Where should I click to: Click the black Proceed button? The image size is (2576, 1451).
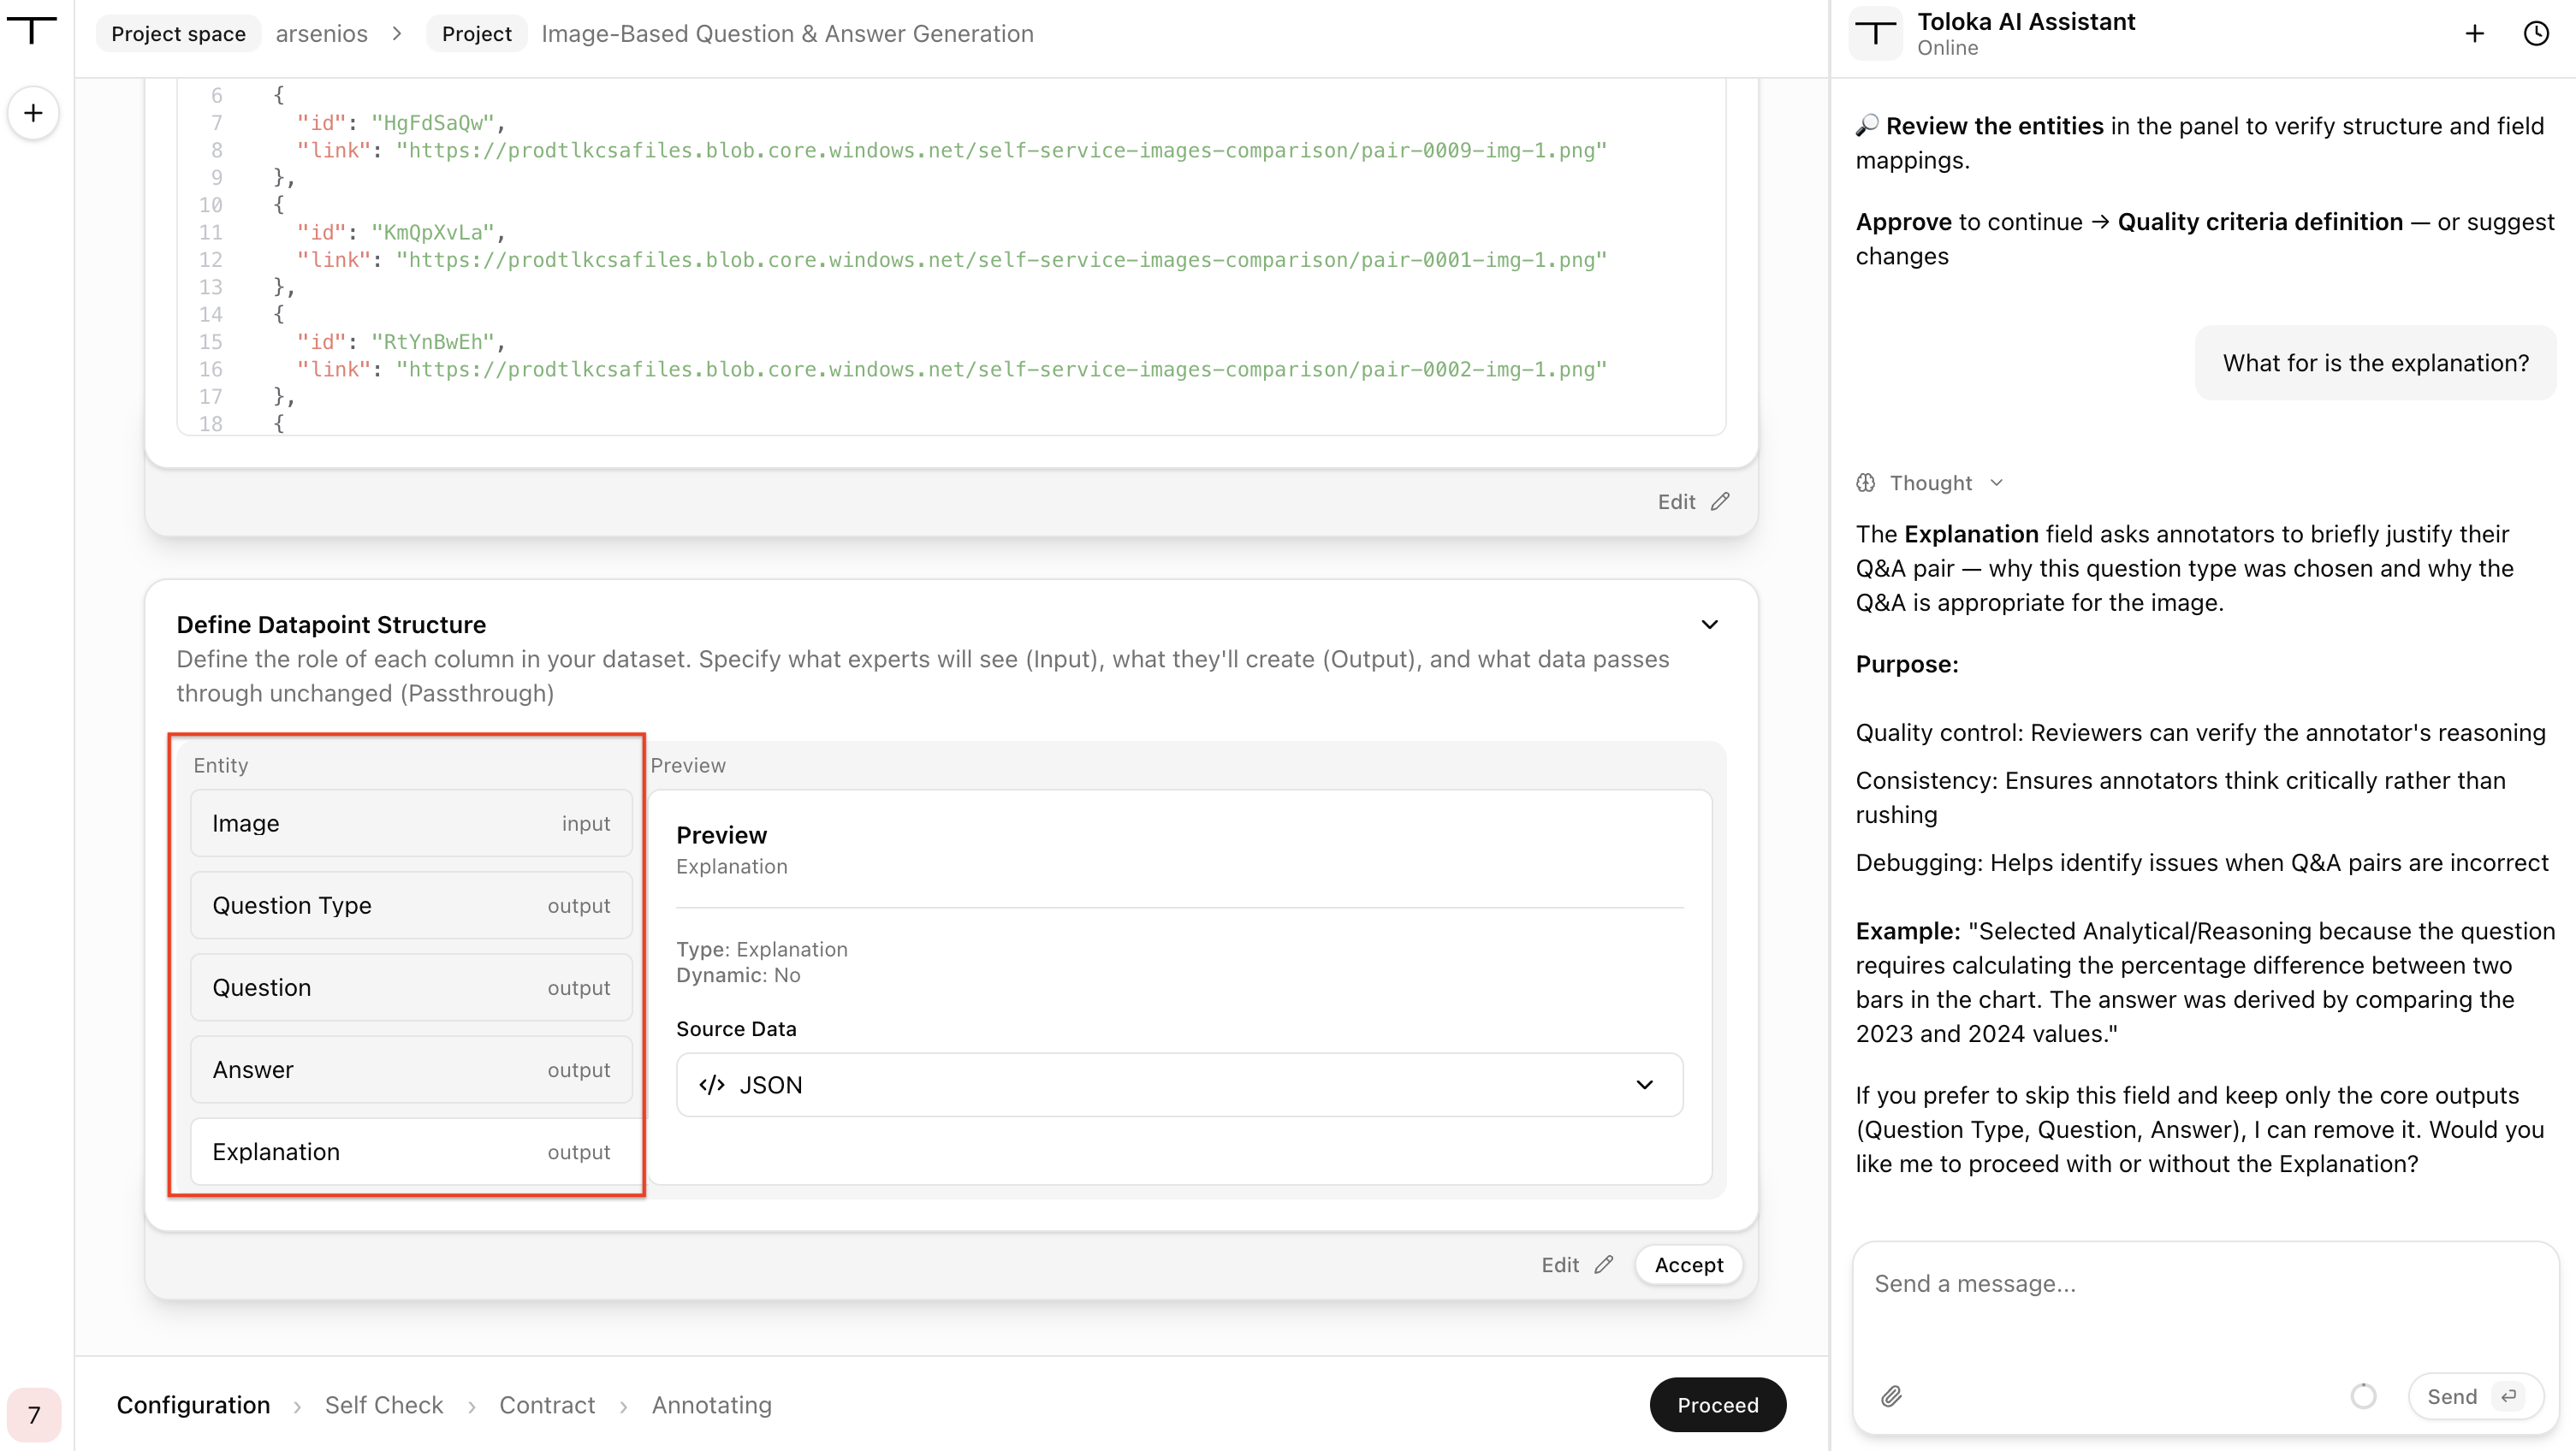pos(1717,1405)
